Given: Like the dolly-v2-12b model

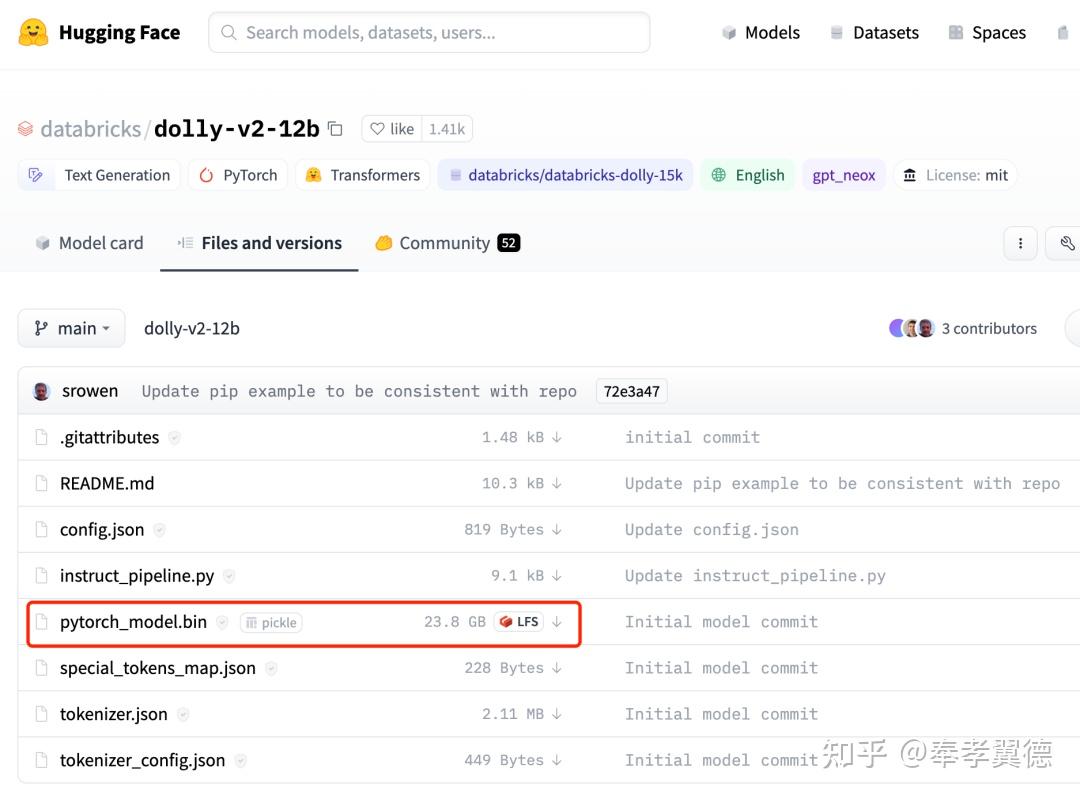Looking at the screenshot, I should [x=392, y=129].
